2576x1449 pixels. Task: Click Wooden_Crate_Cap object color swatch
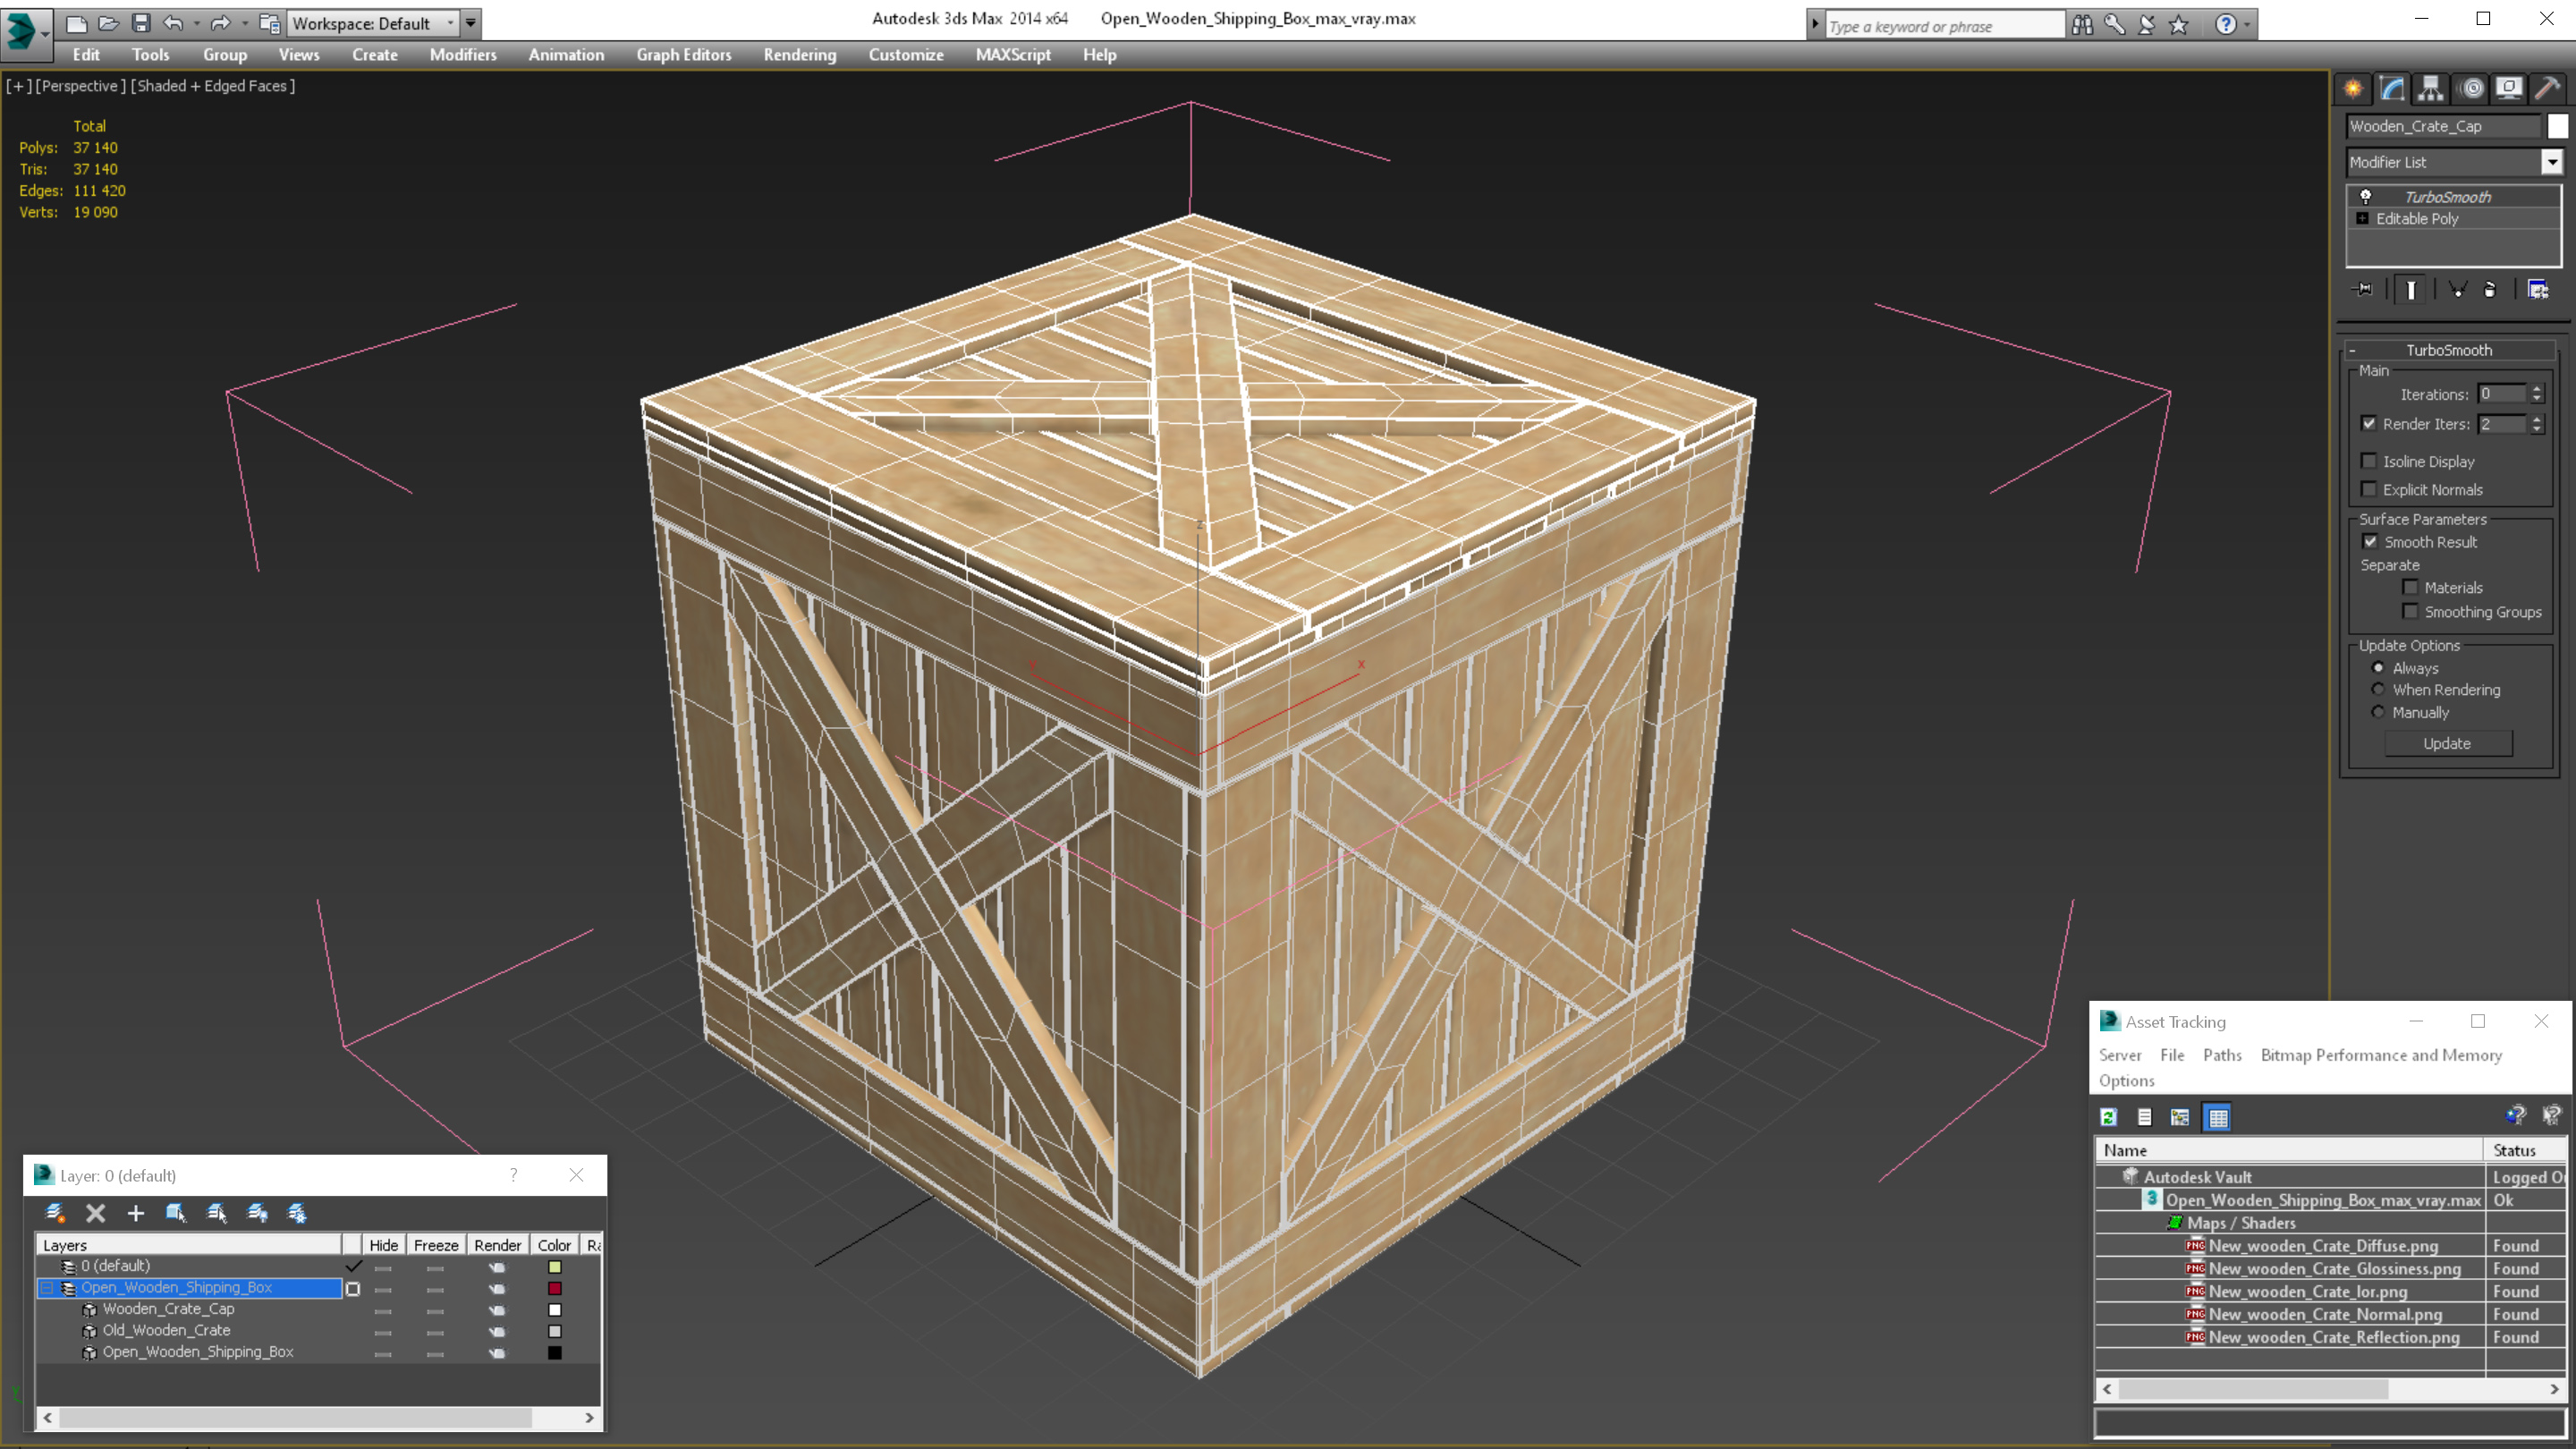(x=2557, y=126)
